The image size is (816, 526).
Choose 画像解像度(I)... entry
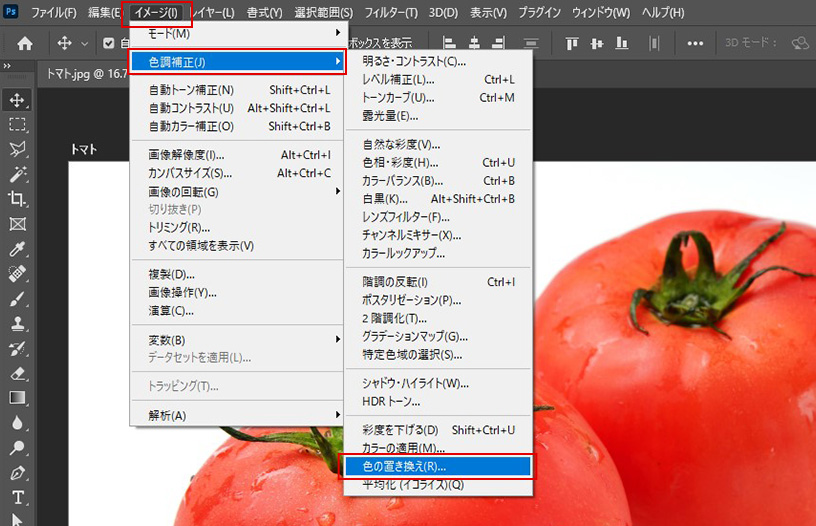point(237,155)
